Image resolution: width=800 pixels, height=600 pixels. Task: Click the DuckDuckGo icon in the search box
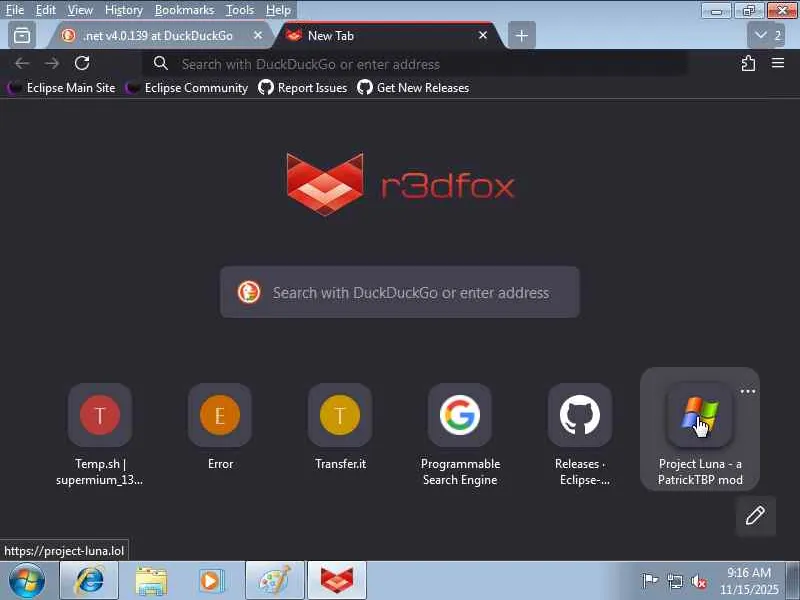249,292
